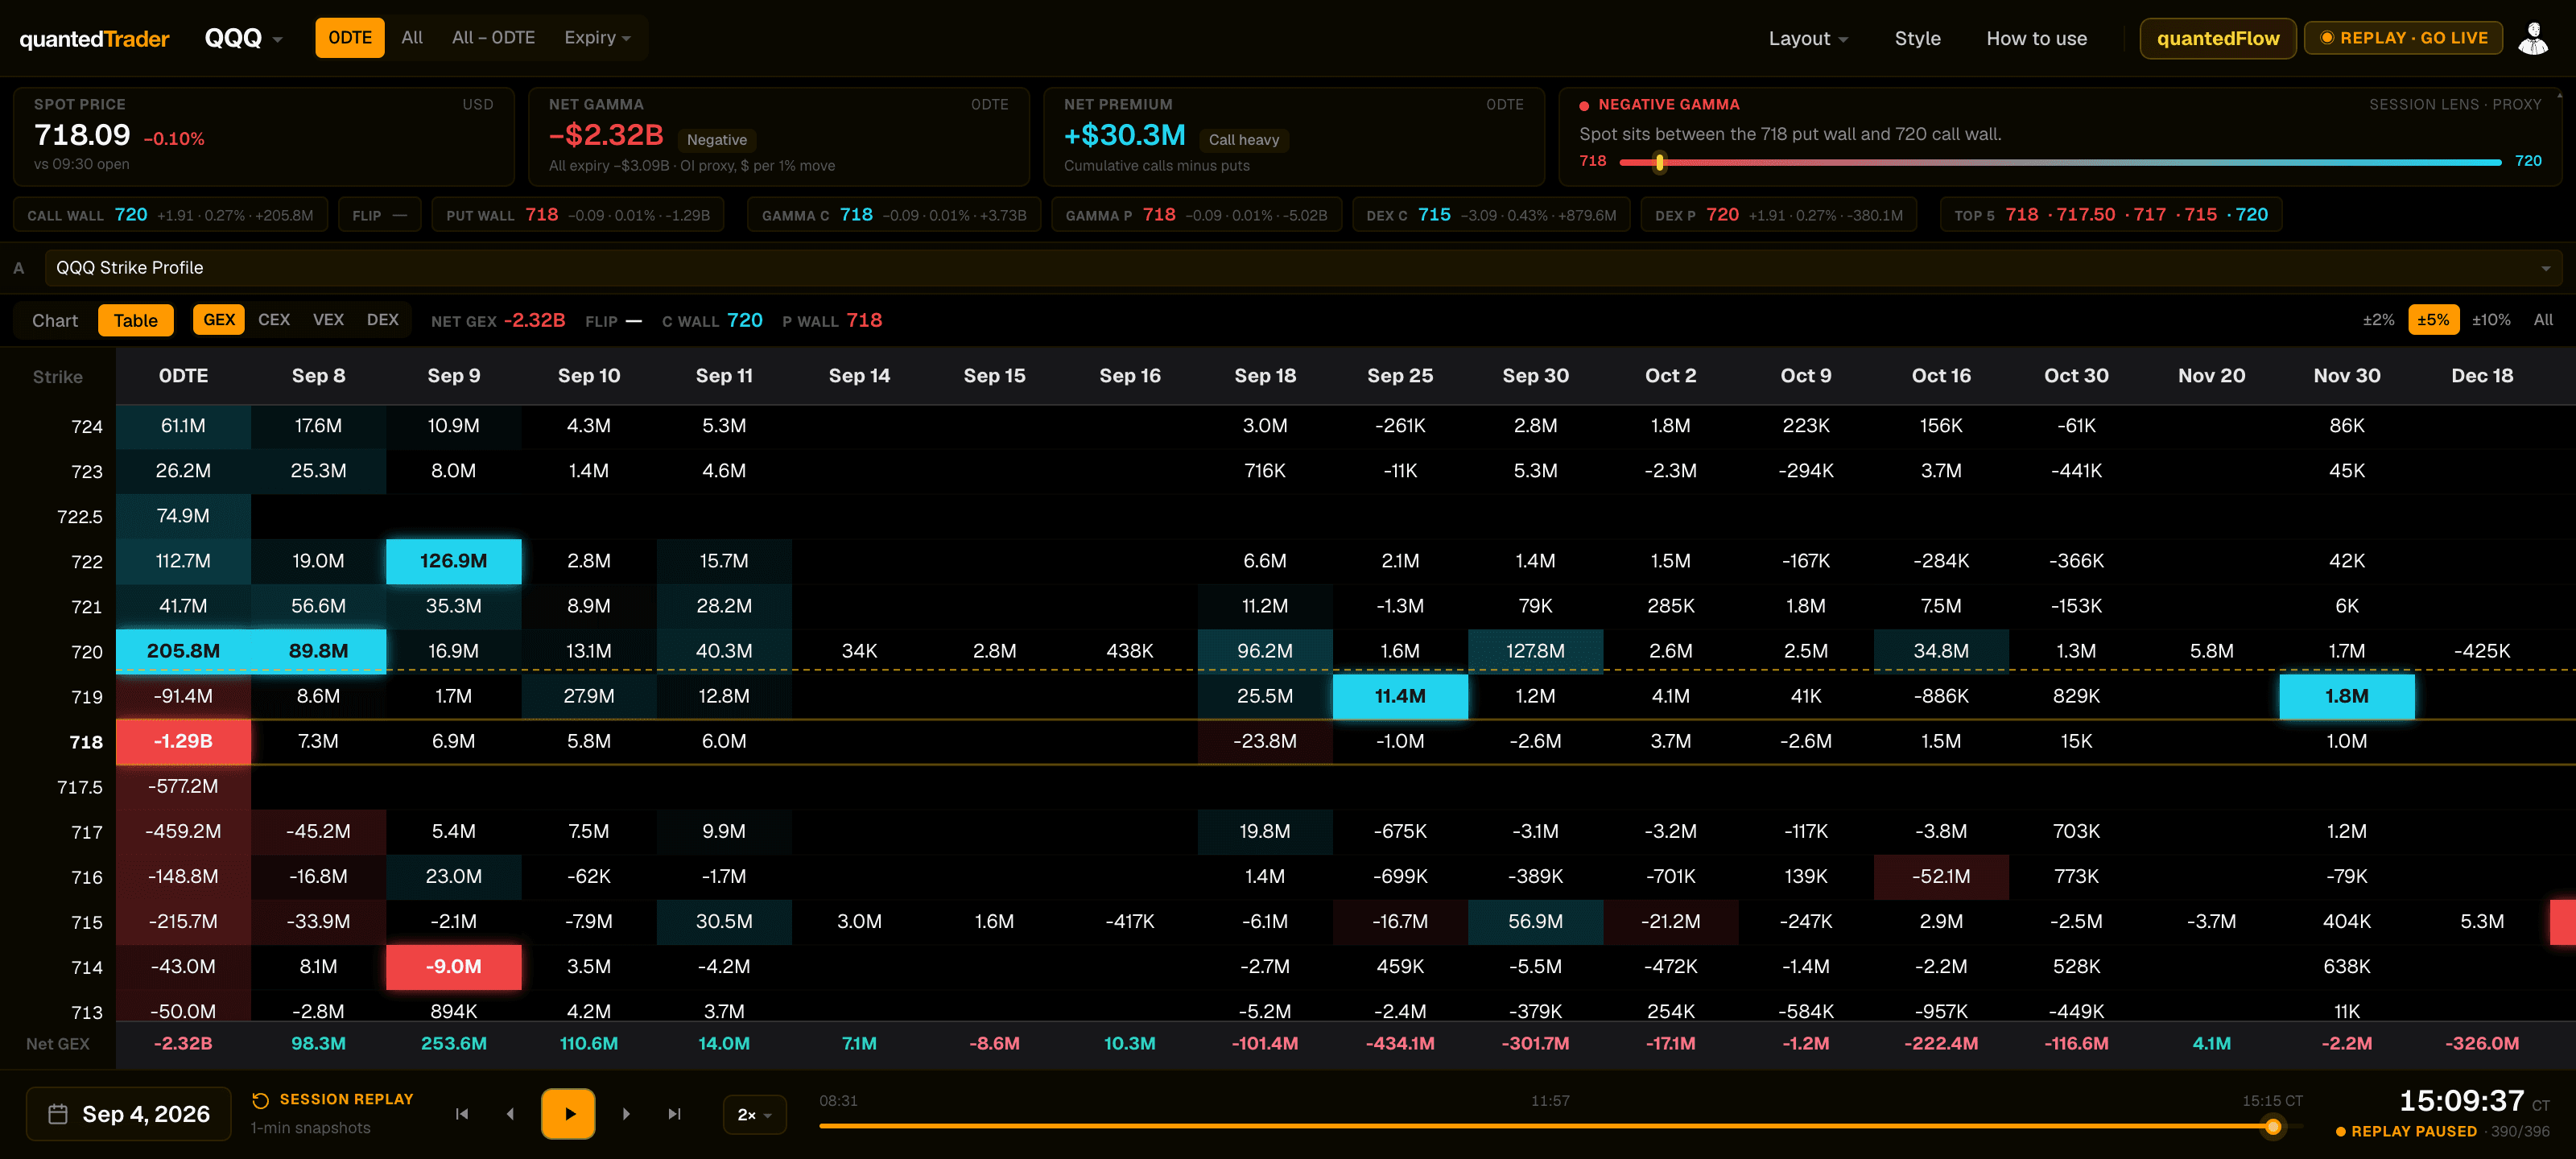Open the Style menu
2576x1159 pixels.
[1917, 39]
